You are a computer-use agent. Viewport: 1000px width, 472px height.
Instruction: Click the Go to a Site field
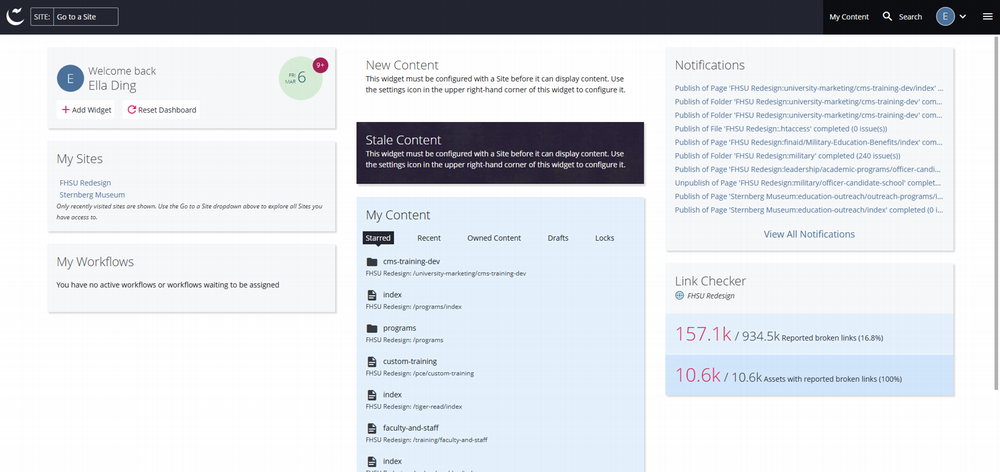tap(86, 17)
